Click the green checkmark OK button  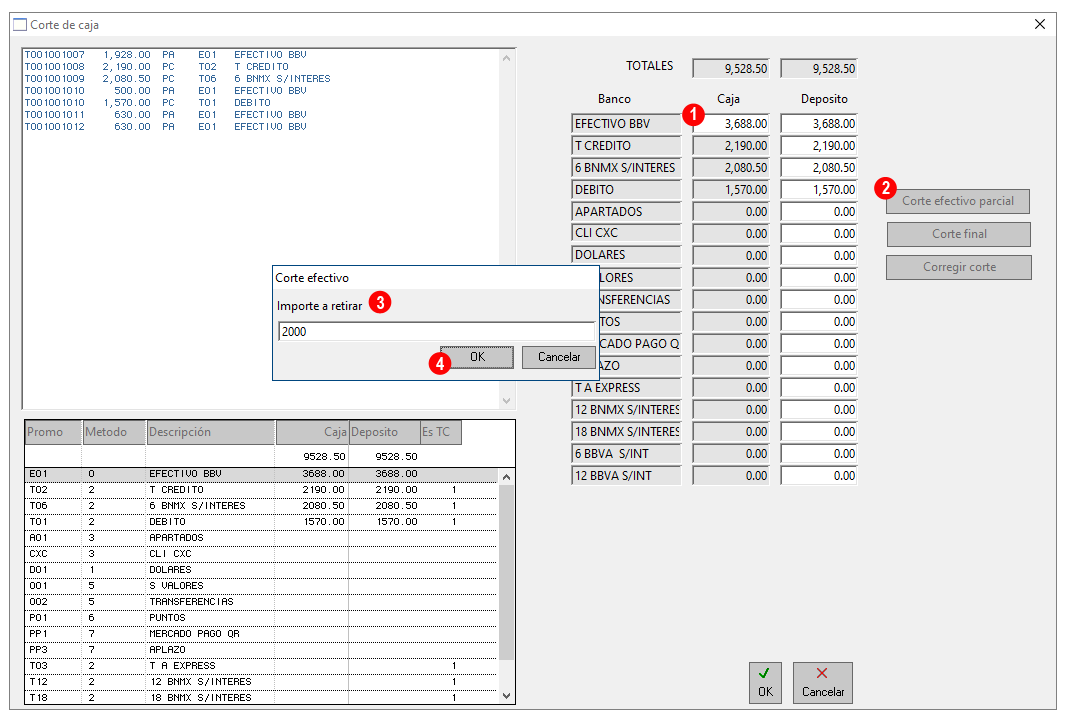(x=765, y=682)
